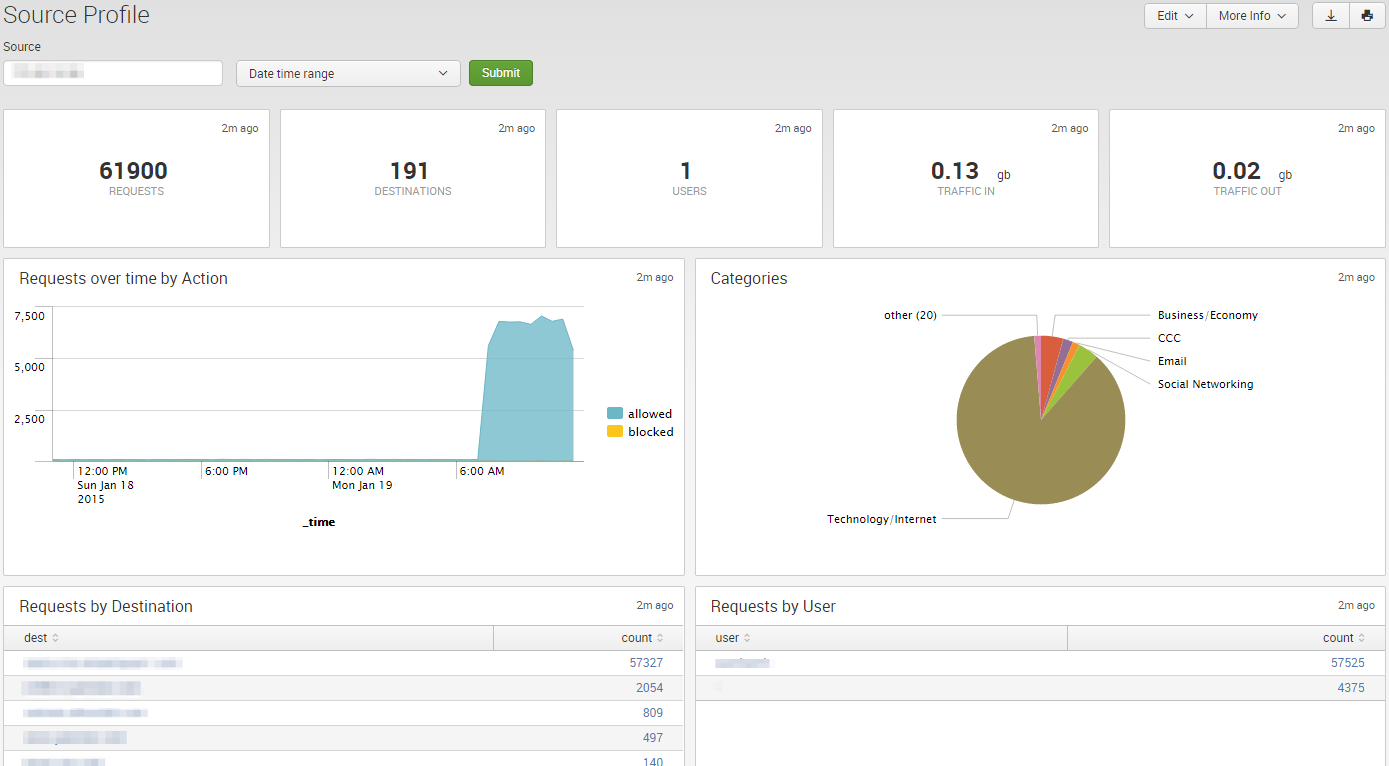Click the Requests over time by Action title
The height and width of the screenshot is (766, 1389).
[x=124, y=279]
